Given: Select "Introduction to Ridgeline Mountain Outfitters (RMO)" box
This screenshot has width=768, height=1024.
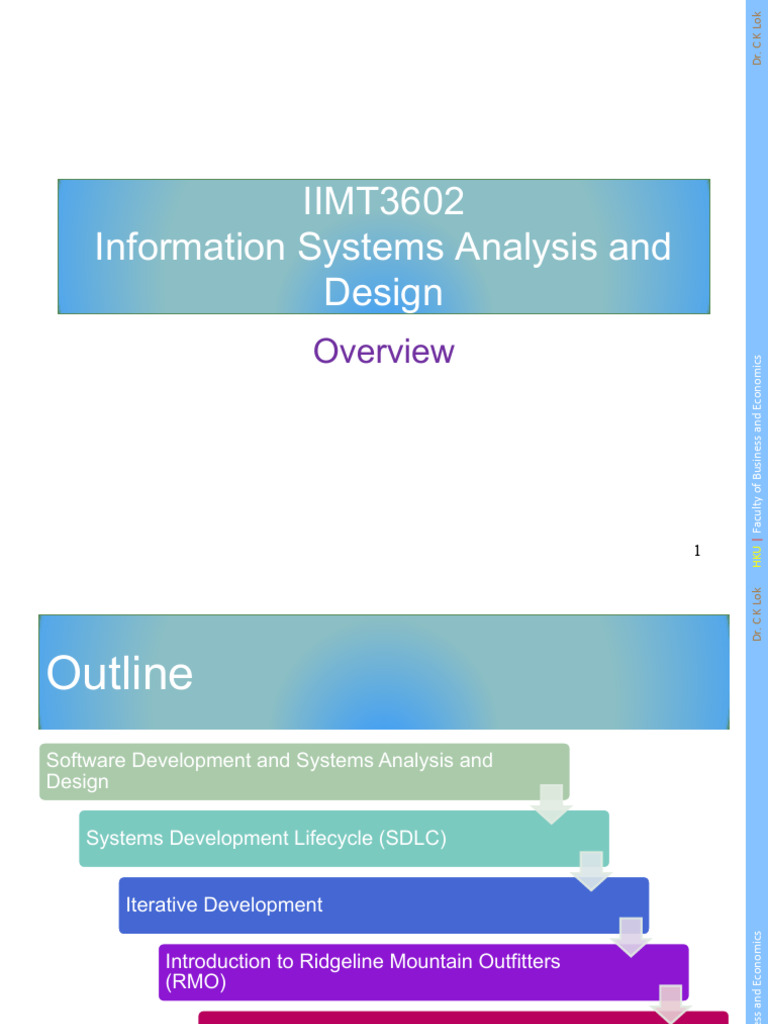Looking at the screenshot, I should pyautogui.click(x=424, y=972).
